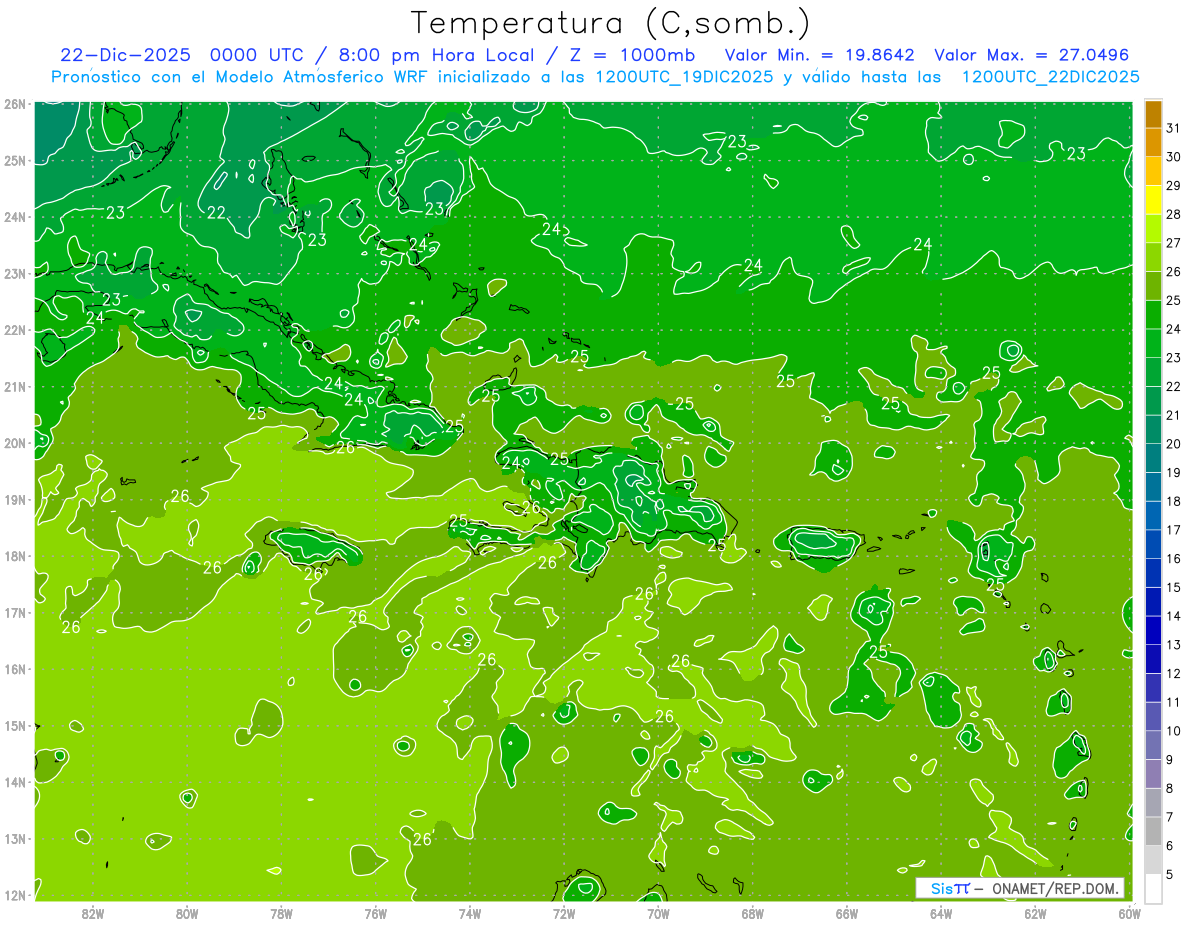This screenshot has height=927, width=1200.
Task: Click the '24N' latitude label
Action: (x=14, y=217)
